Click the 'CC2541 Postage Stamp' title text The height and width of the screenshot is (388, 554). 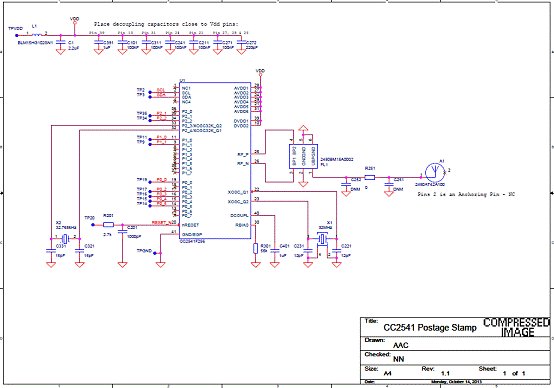(x=430, y=328)
